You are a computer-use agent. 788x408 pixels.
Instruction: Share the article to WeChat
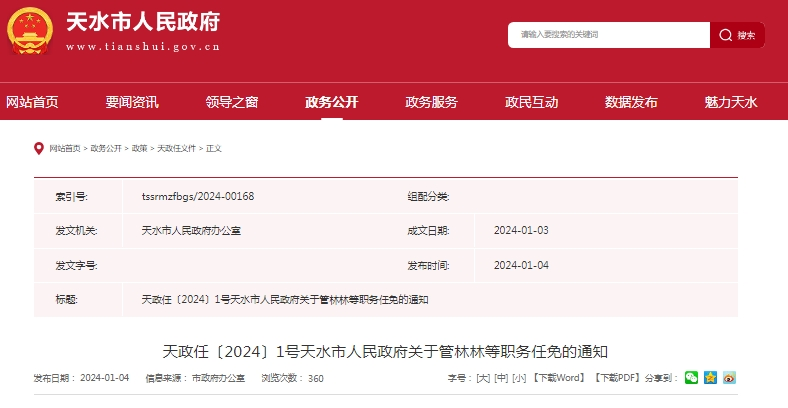click(x=691, y=378)
